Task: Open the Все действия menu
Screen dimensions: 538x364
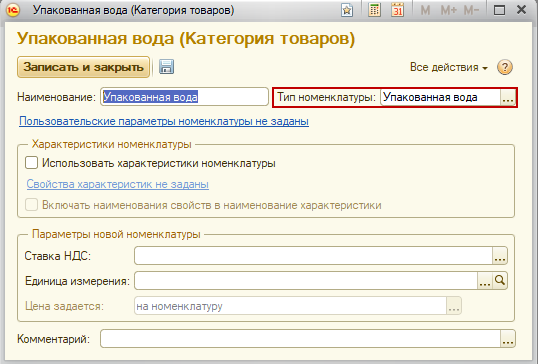Action: 449,67
